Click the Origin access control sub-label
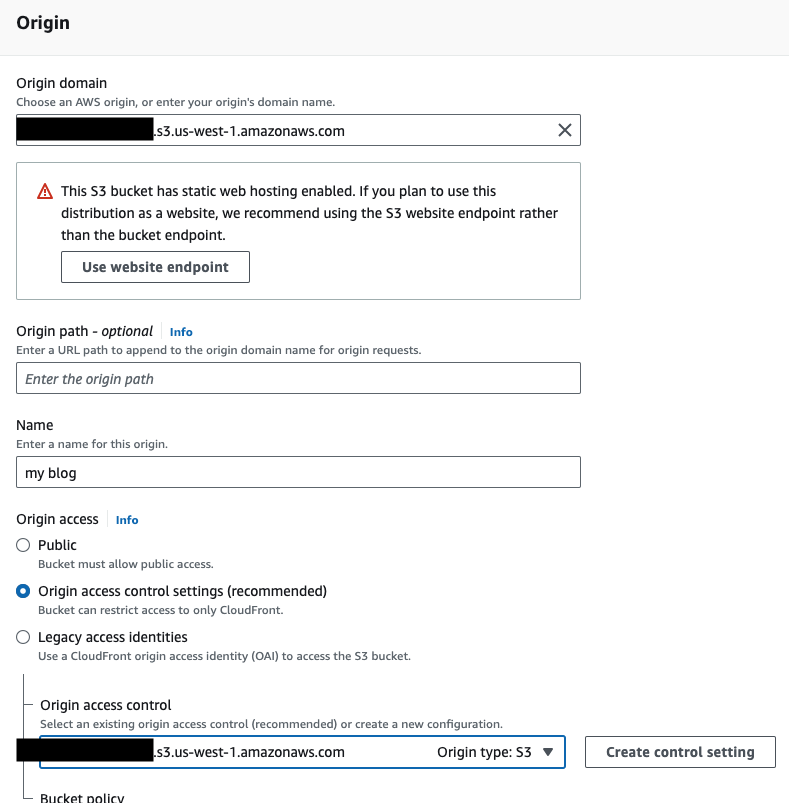The width and height of the screenshot is (789, 803). coord(105,705)
